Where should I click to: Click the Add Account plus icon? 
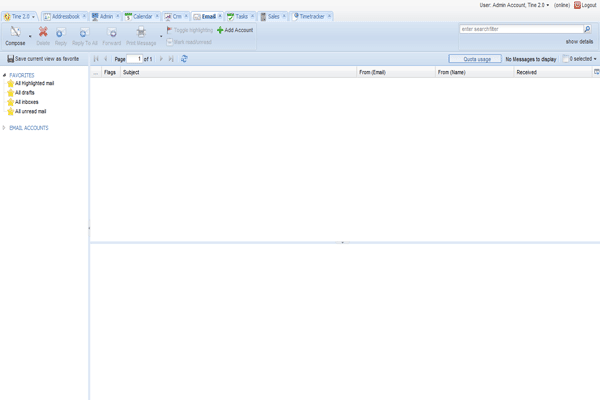click(x=220, y=30)
